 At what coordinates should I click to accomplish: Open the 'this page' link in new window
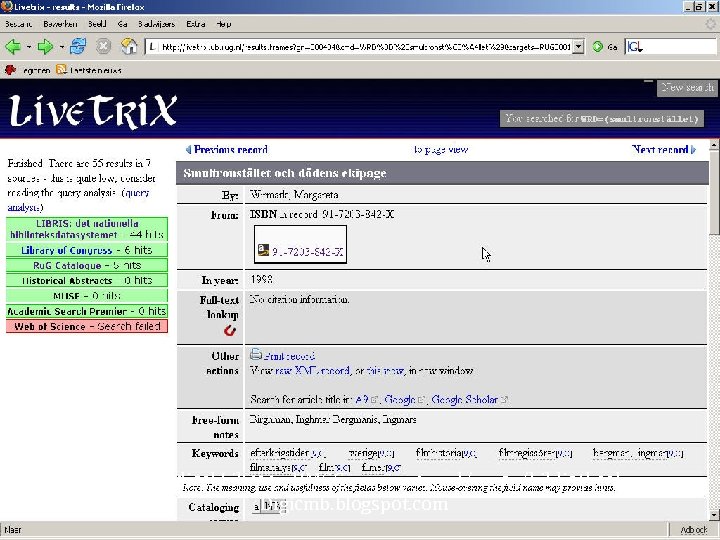(x=386, y=371)
